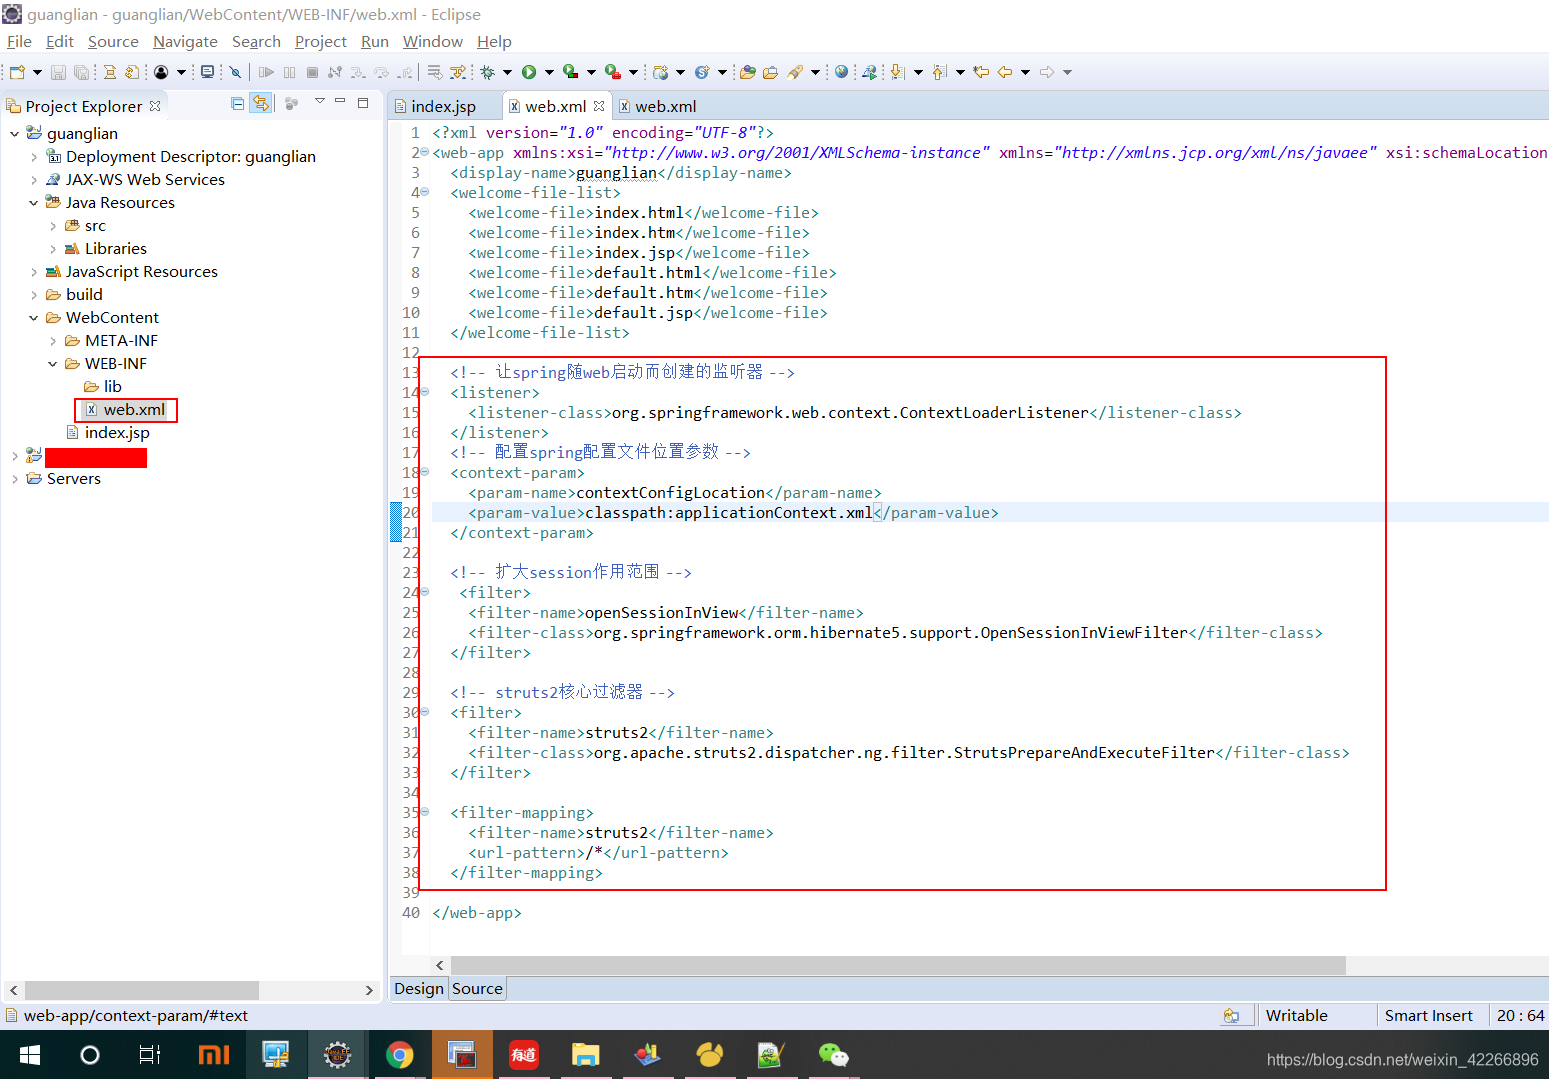Expand the JavaScript Resources tree node
This screenshot has width=1549, height=1079.
tap(34, 272)
